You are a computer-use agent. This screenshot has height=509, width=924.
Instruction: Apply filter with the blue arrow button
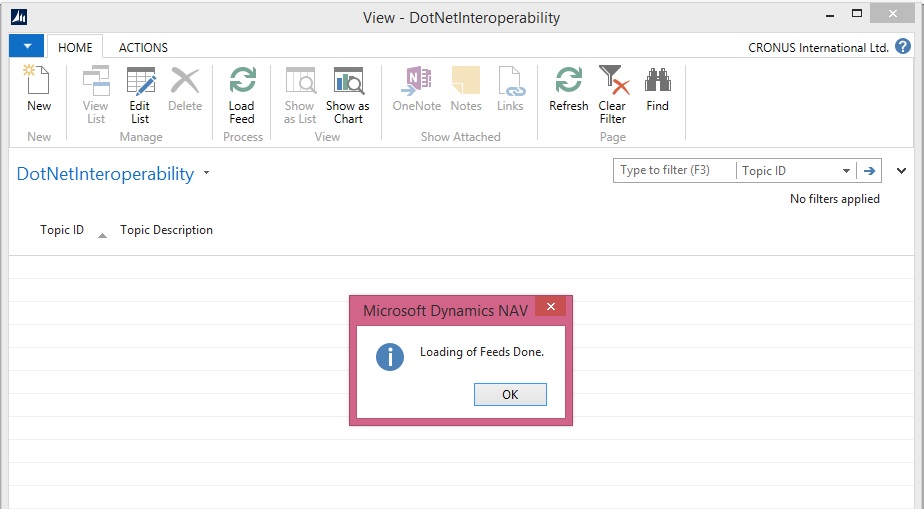pyautogui.click(x=869, y=171)
